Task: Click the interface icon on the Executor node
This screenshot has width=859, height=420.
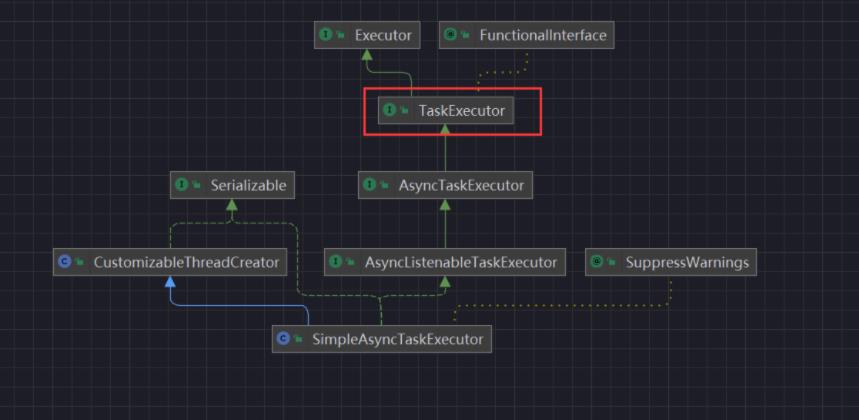Action: click(326, 35)
